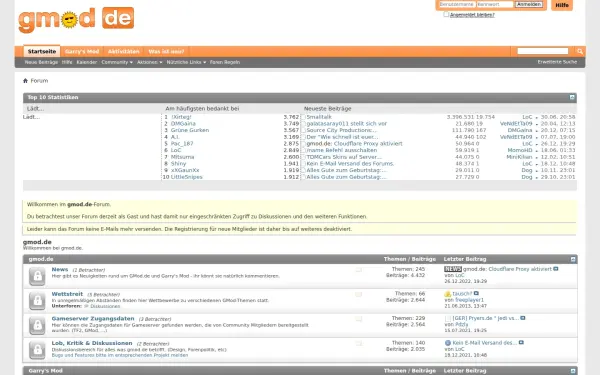This screenshot has width=600, height=375.
Task: Open Kalender in the sub-navigation
Action: pyautogui.click(x=86, y=62)
